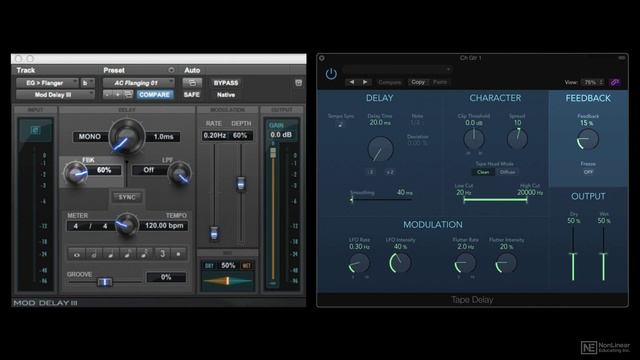Click the Low Cut handle on filter slider

(x=464, y=200)
